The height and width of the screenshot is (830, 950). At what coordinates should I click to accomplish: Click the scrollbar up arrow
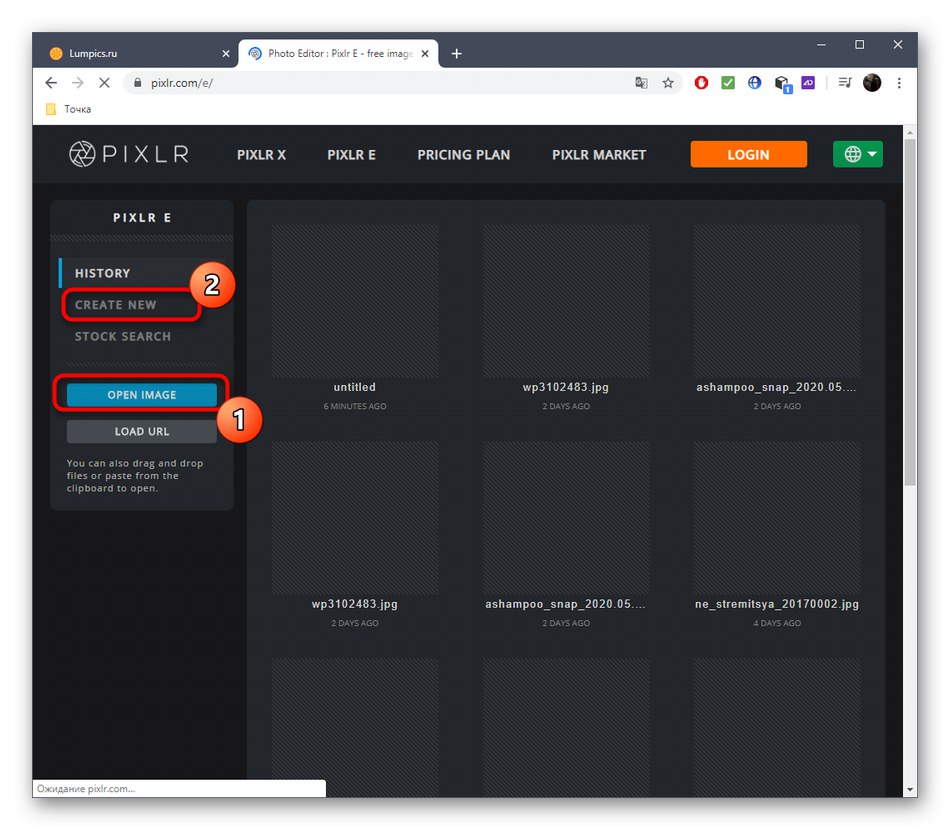tap(909, 131)
